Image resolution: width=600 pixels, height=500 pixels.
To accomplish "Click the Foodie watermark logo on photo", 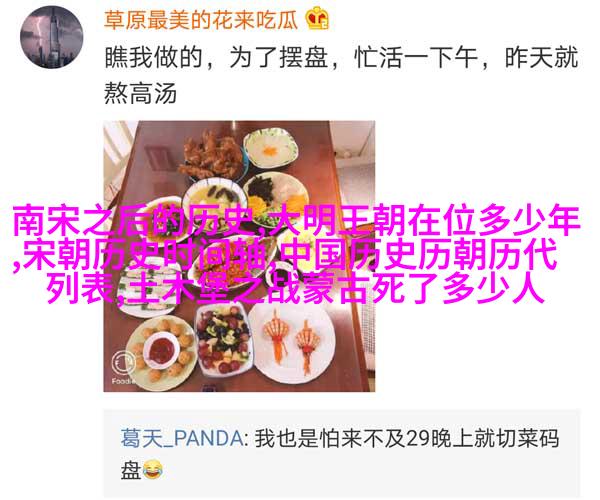I will click(123, 367).
